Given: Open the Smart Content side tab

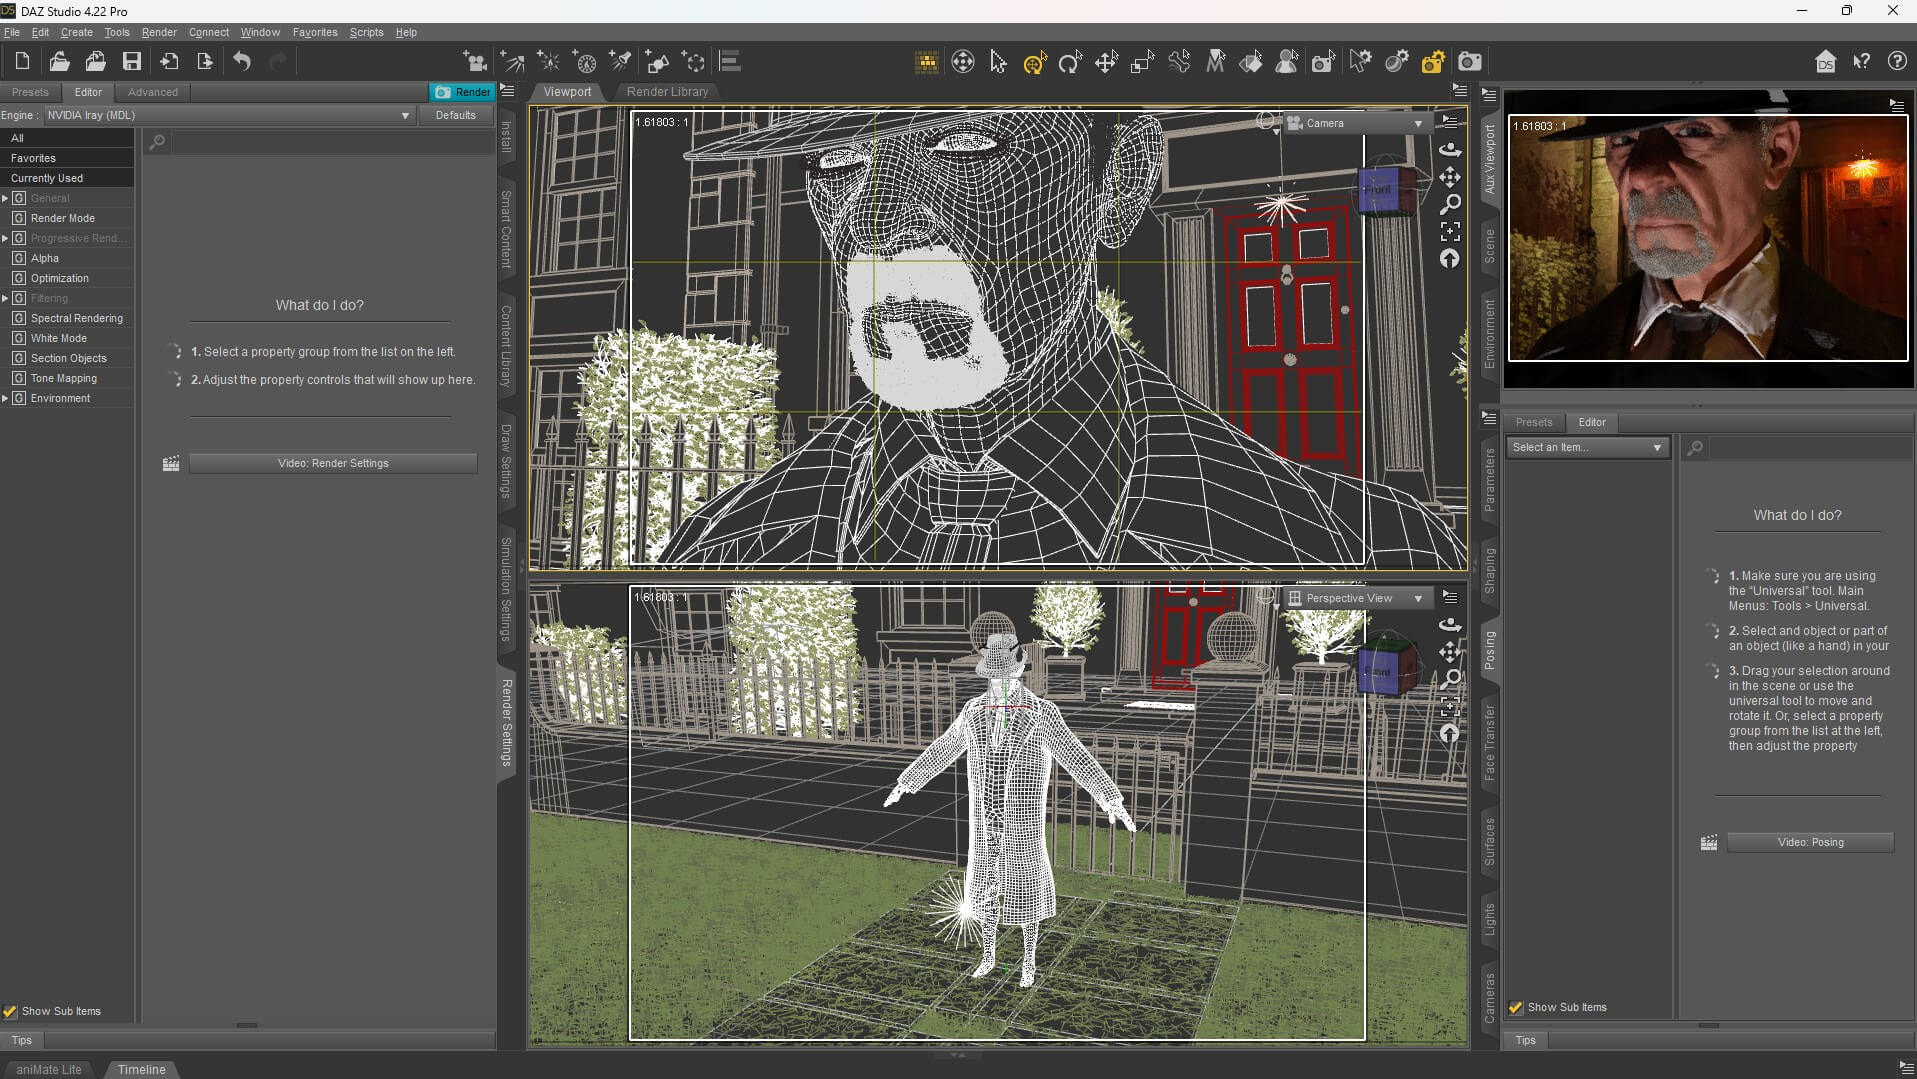Looking at the screenshot, I should point(506,229).
